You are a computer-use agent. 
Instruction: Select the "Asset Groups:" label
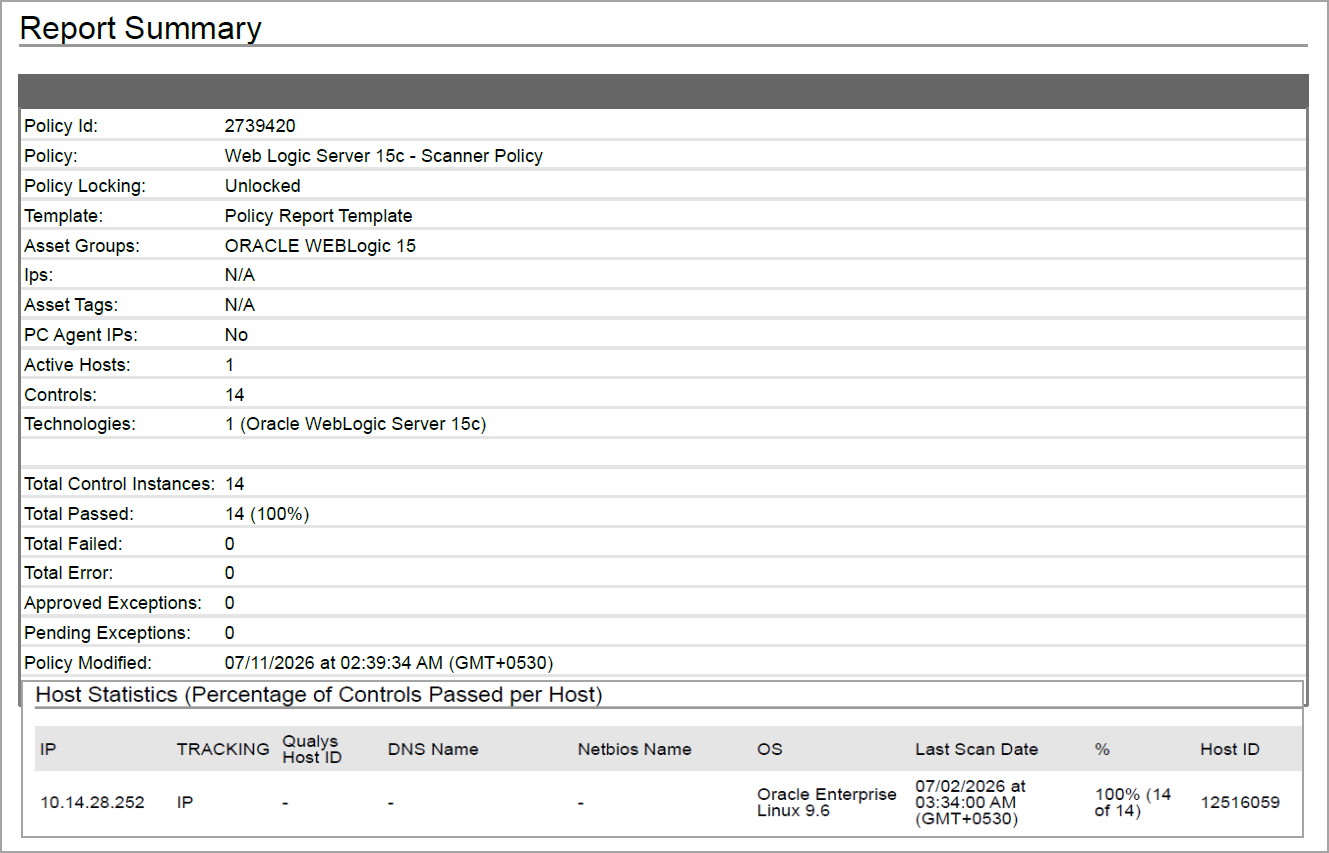pyautogui.click(x=82, y=246)
